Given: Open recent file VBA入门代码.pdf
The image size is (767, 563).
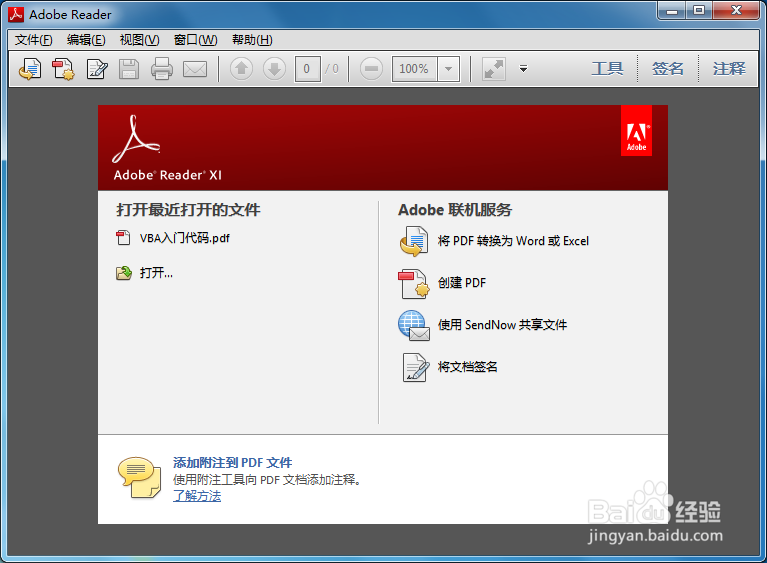Looking at the screenshot, I should [x=184, y=238].
